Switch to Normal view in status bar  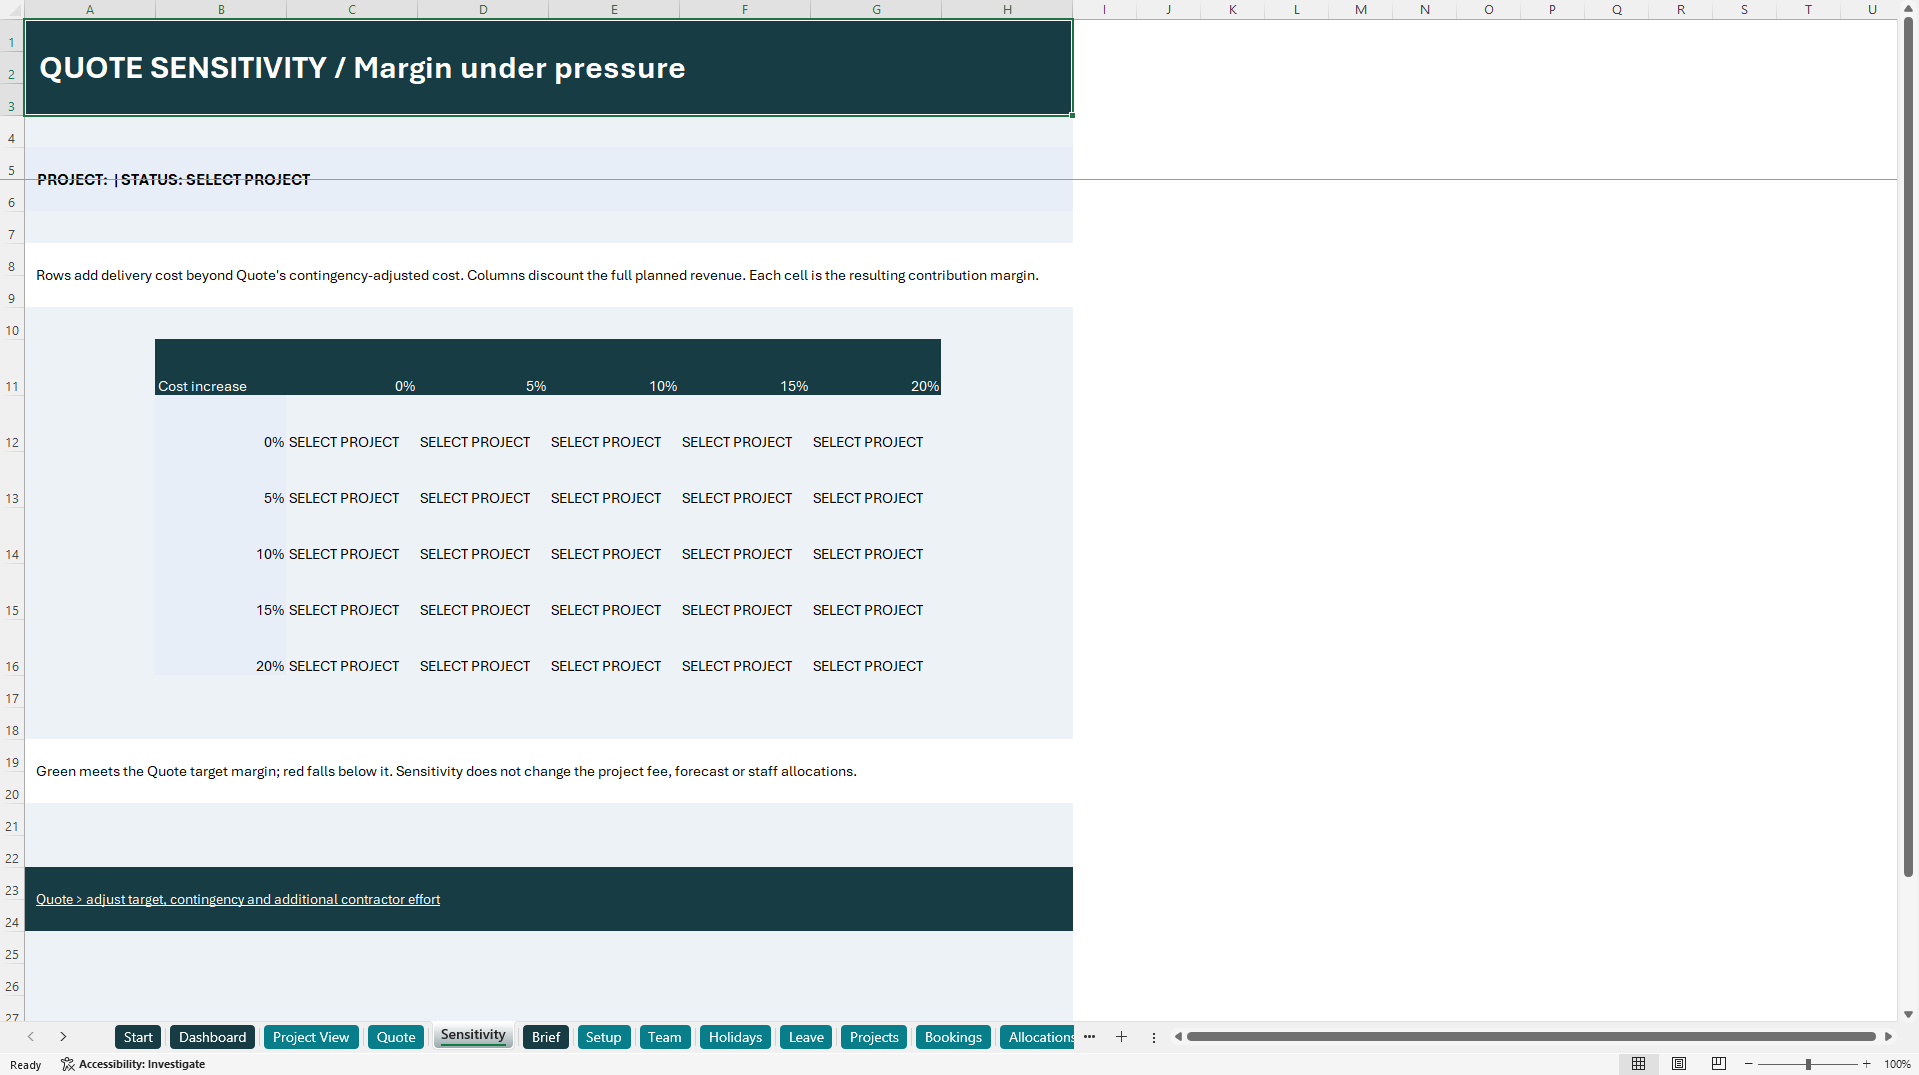coord(1638,1064)
